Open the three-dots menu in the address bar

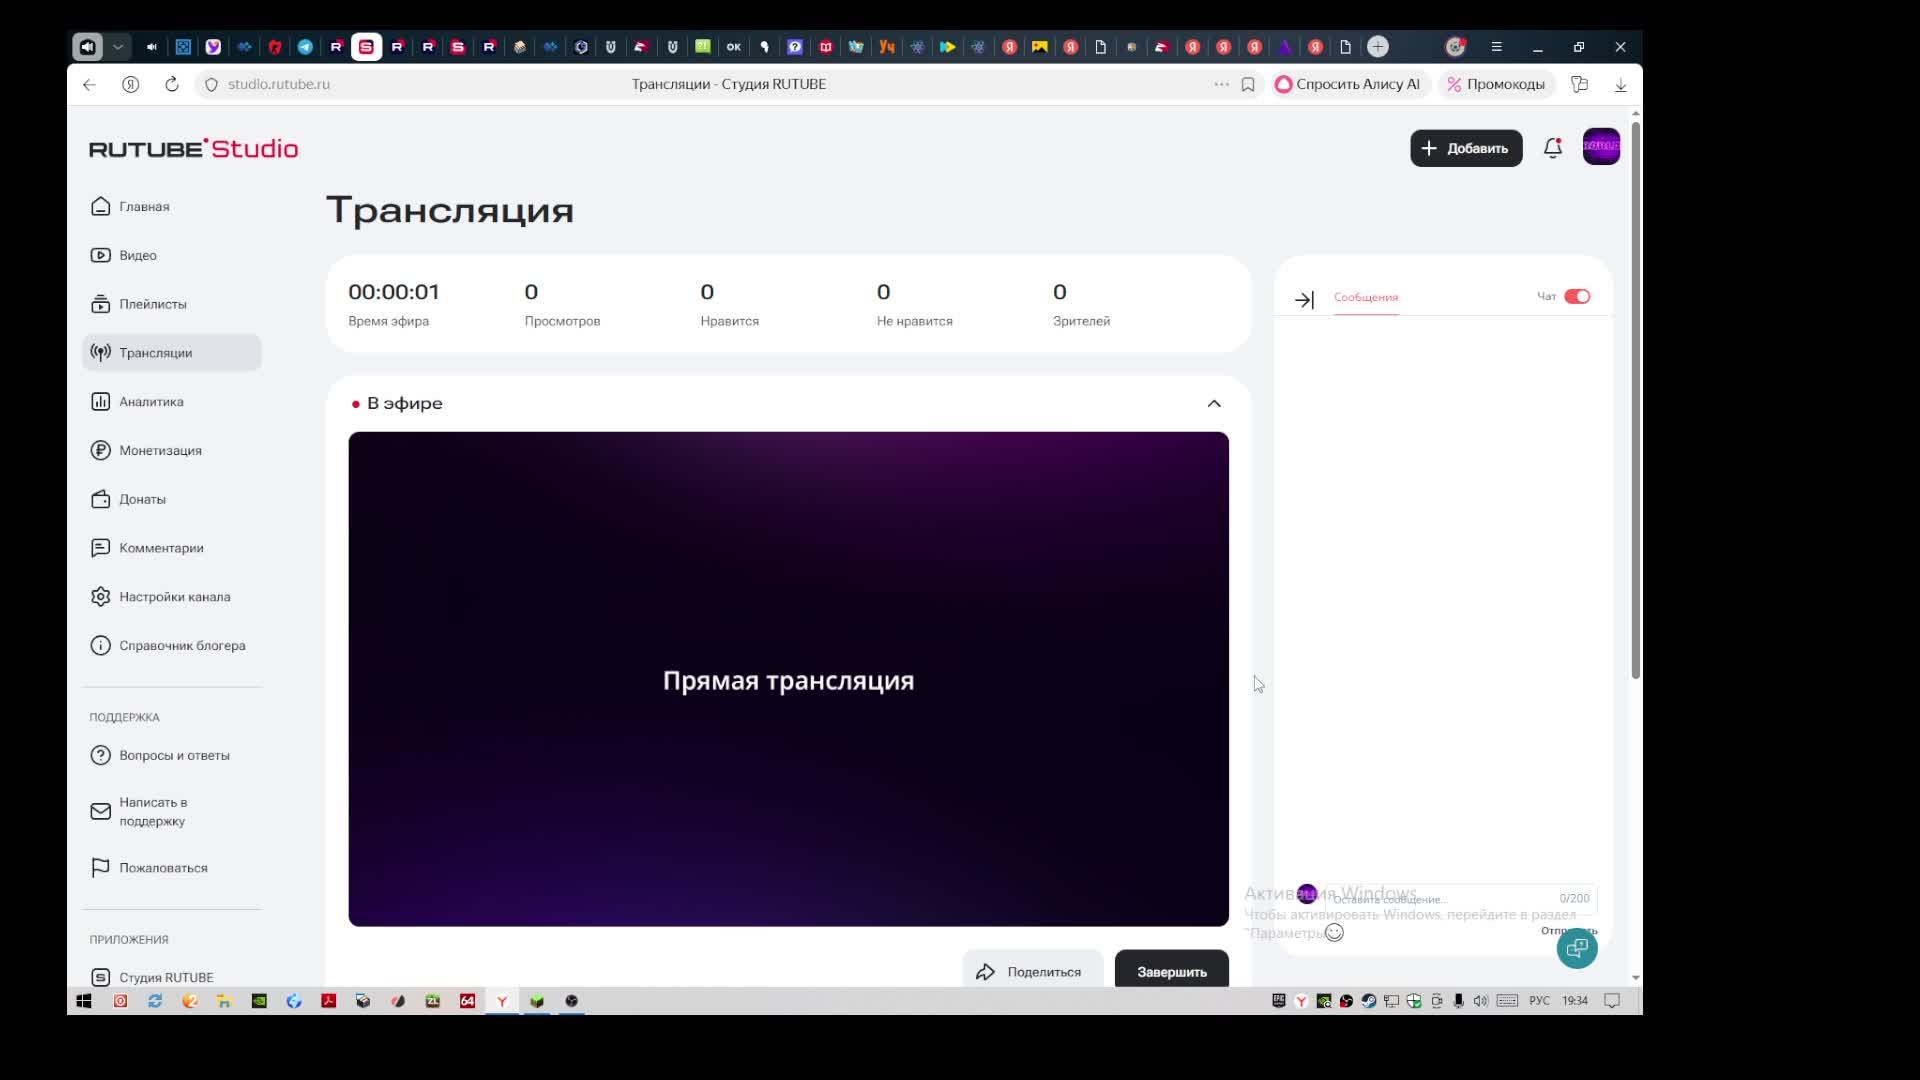pos(1221,85)
